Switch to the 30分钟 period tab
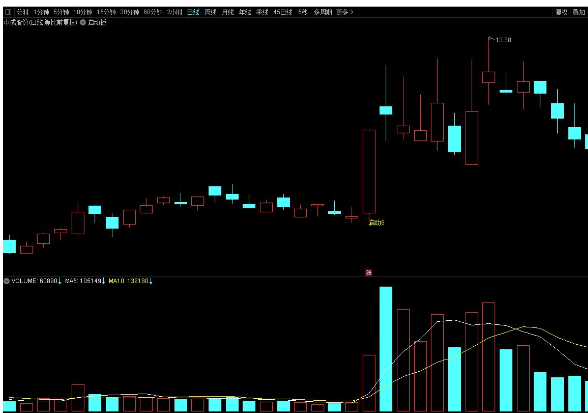The width and height of the screenshot is (588, 413). click(130, 12)
